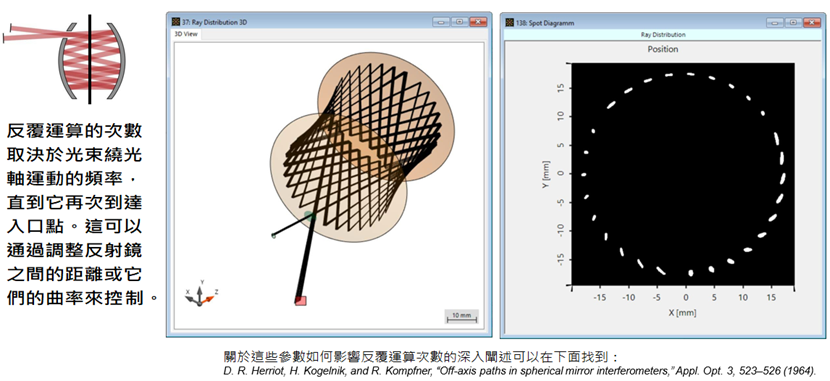Click the Spot Diagramm window icon

coord(509,23)
